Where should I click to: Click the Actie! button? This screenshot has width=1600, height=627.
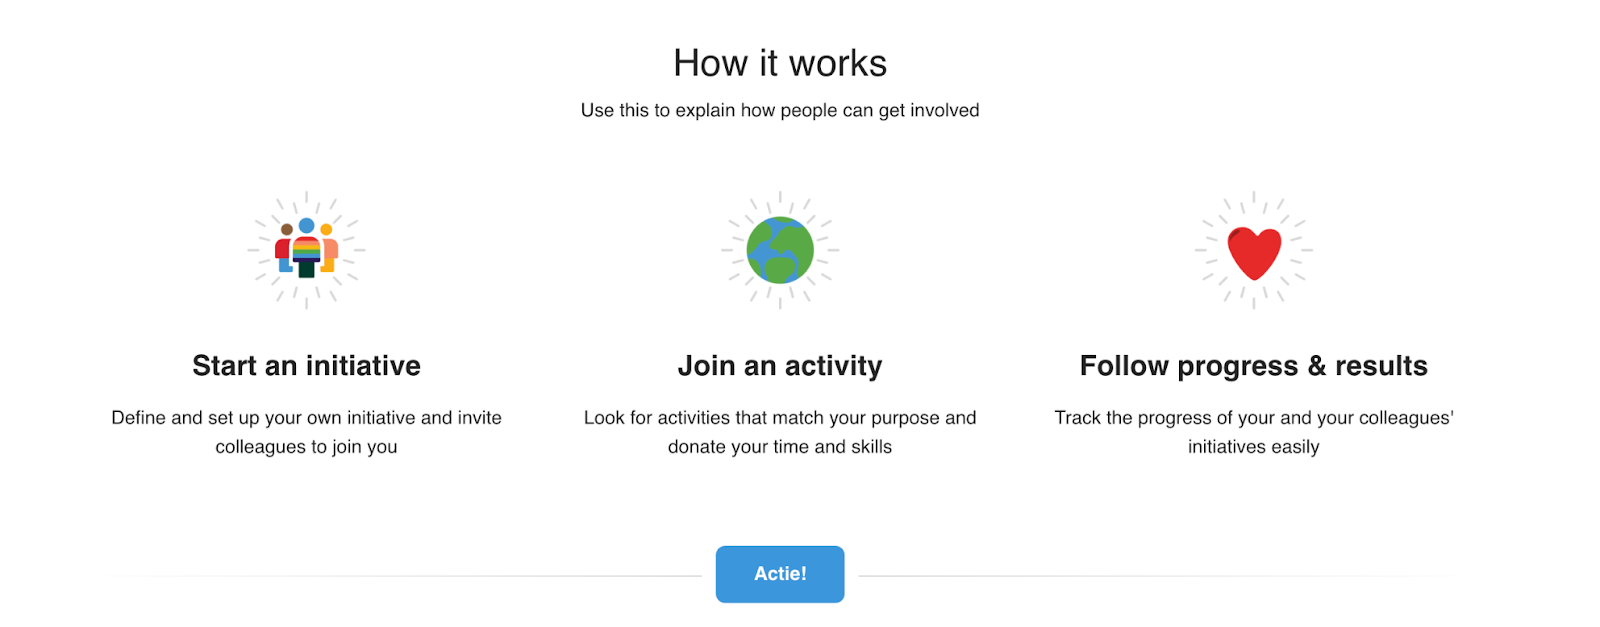[x=780, y=574]
